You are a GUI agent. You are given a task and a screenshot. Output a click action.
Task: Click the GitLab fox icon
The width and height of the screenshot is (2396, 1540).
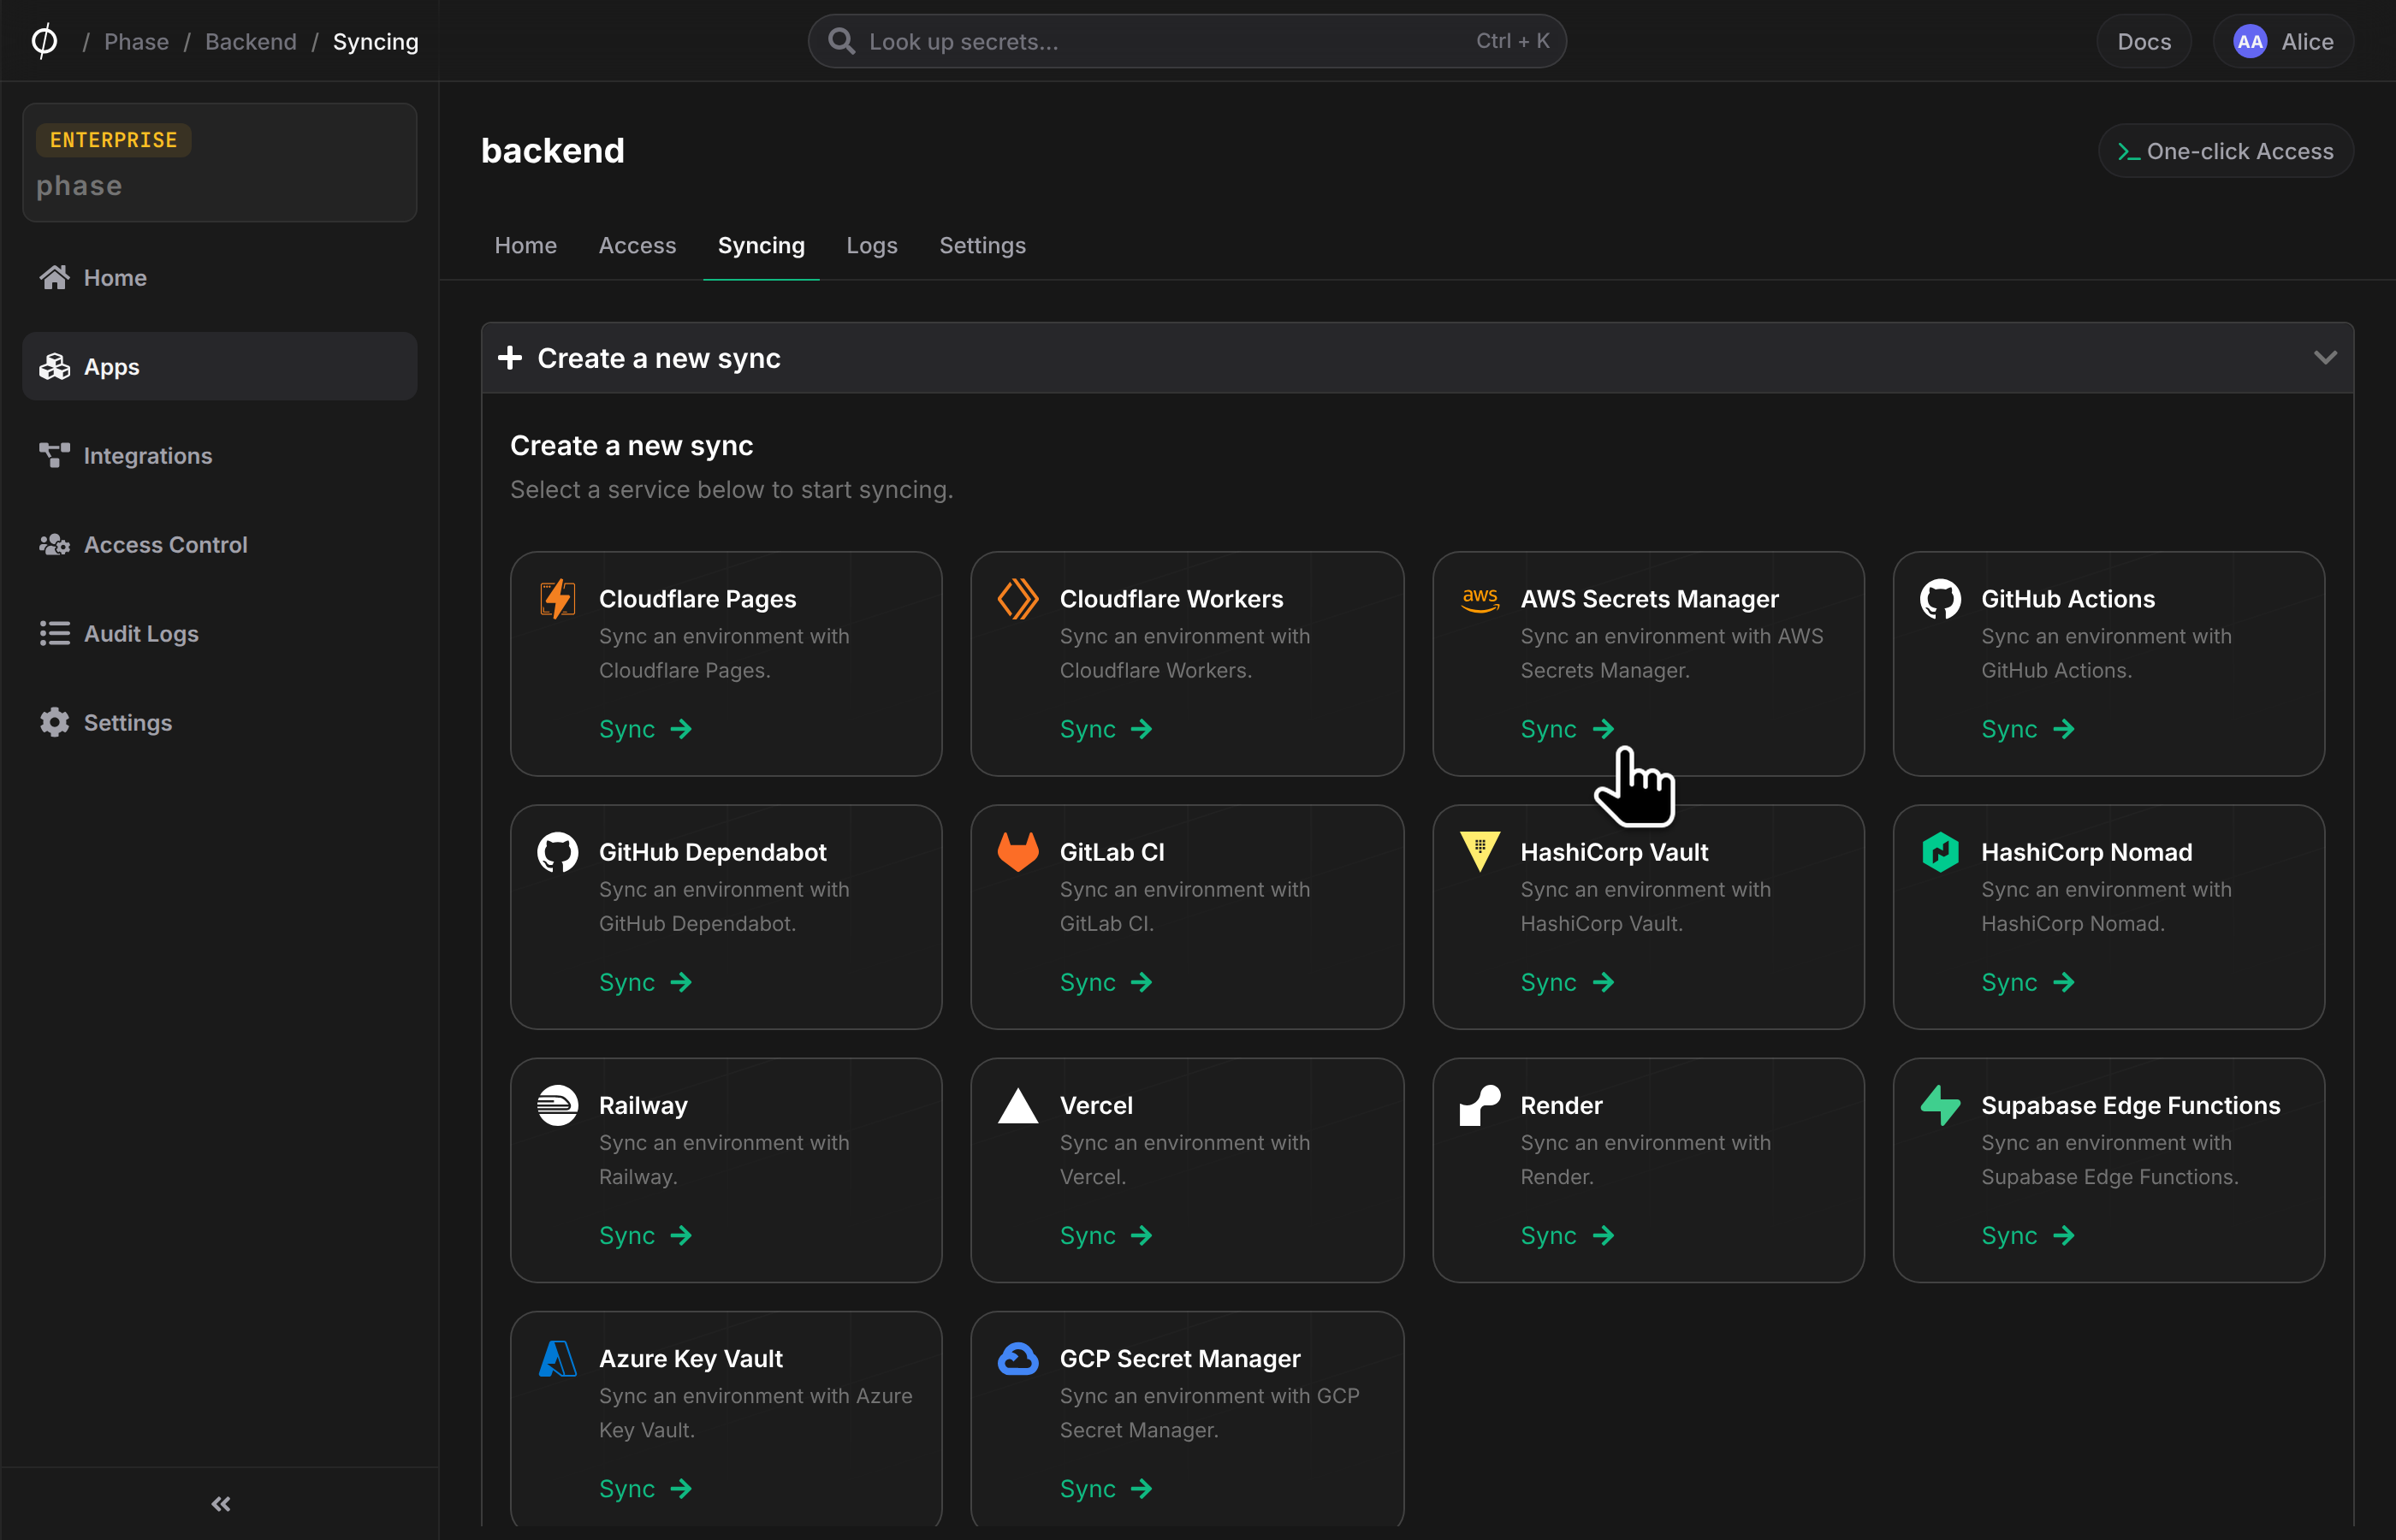1018,851
